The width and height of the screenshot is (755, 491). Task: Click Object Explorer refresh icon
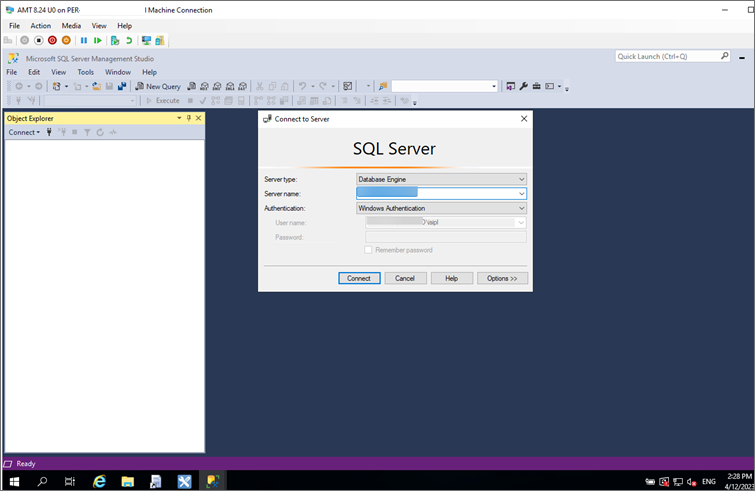pos(100,132)
